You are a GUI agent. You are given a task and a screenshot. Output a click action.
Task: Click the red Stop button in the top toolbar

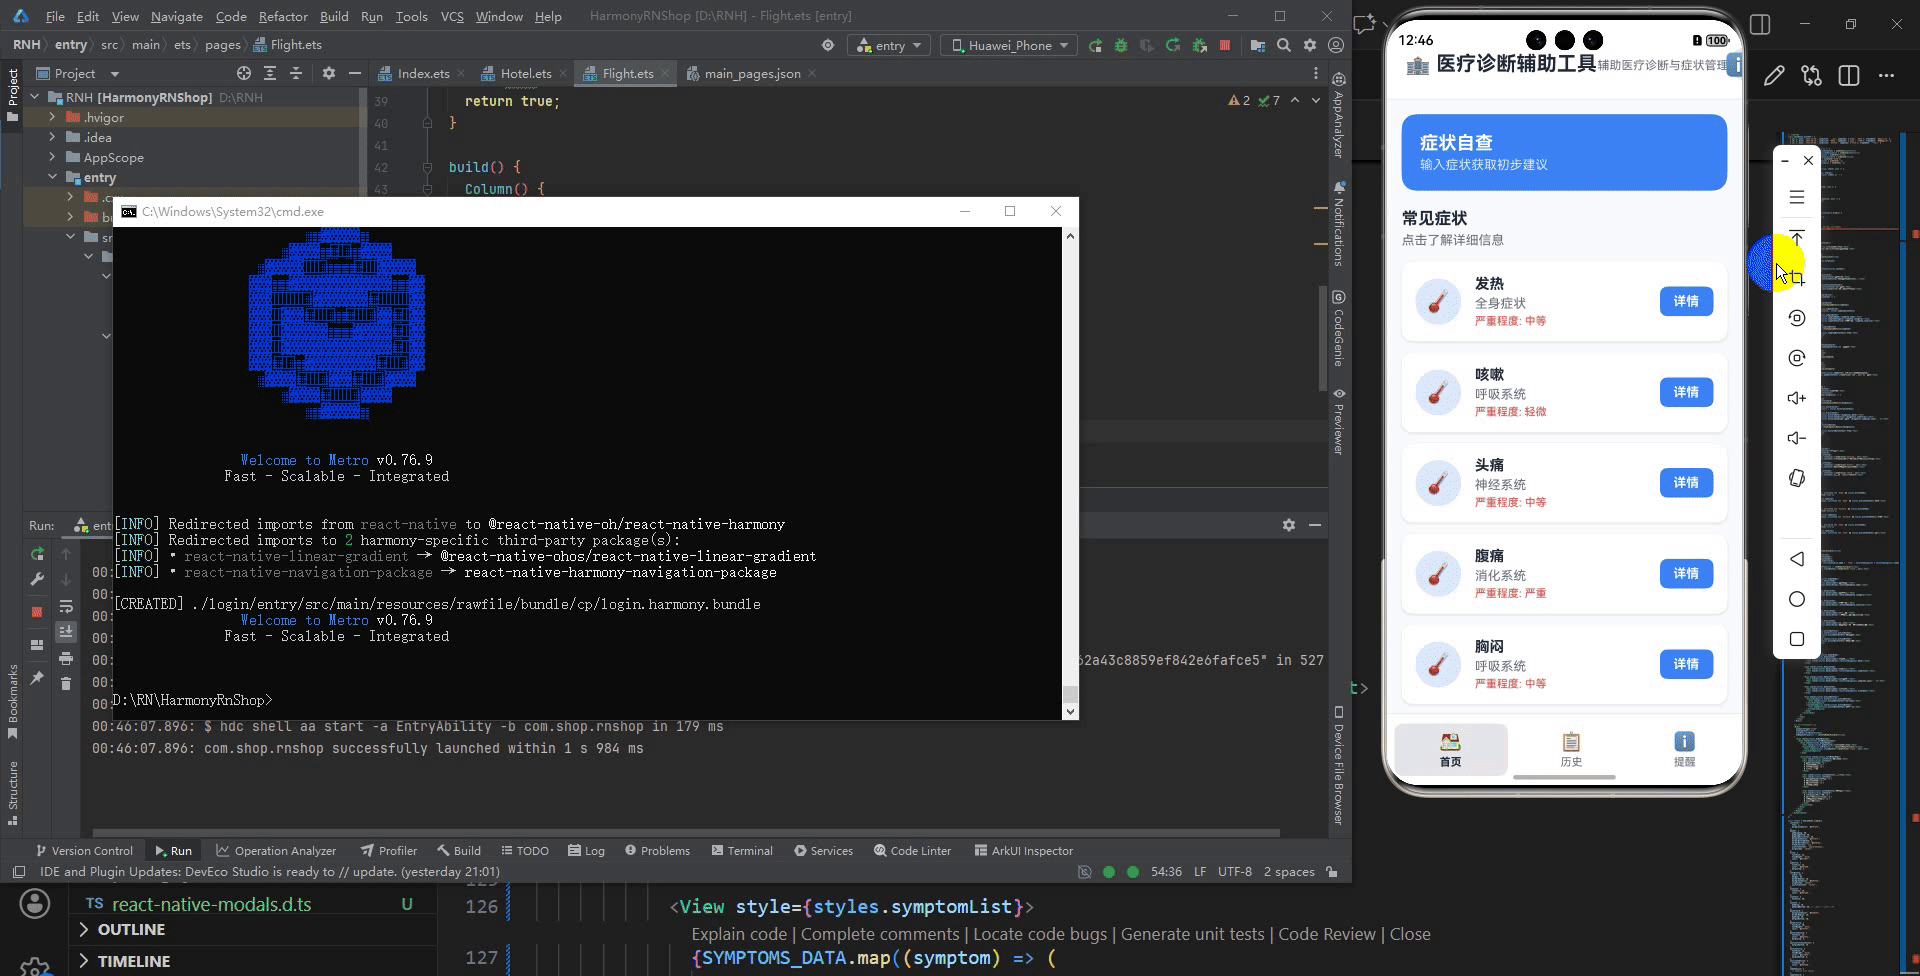tap(1225, 46)
